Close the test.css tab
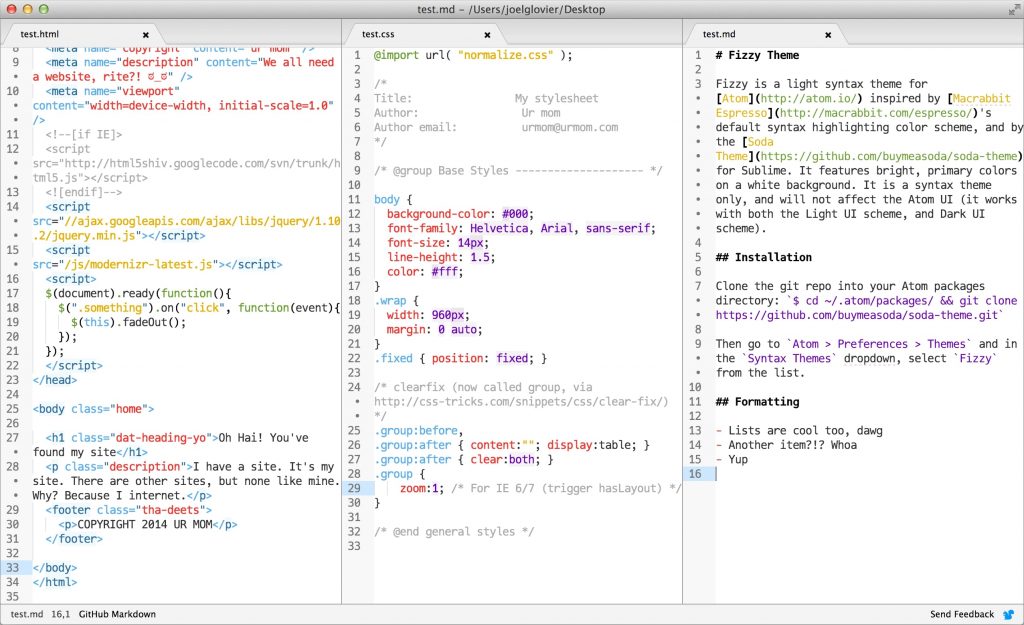Screen dimensions: 1024x625 coord(487,34)
